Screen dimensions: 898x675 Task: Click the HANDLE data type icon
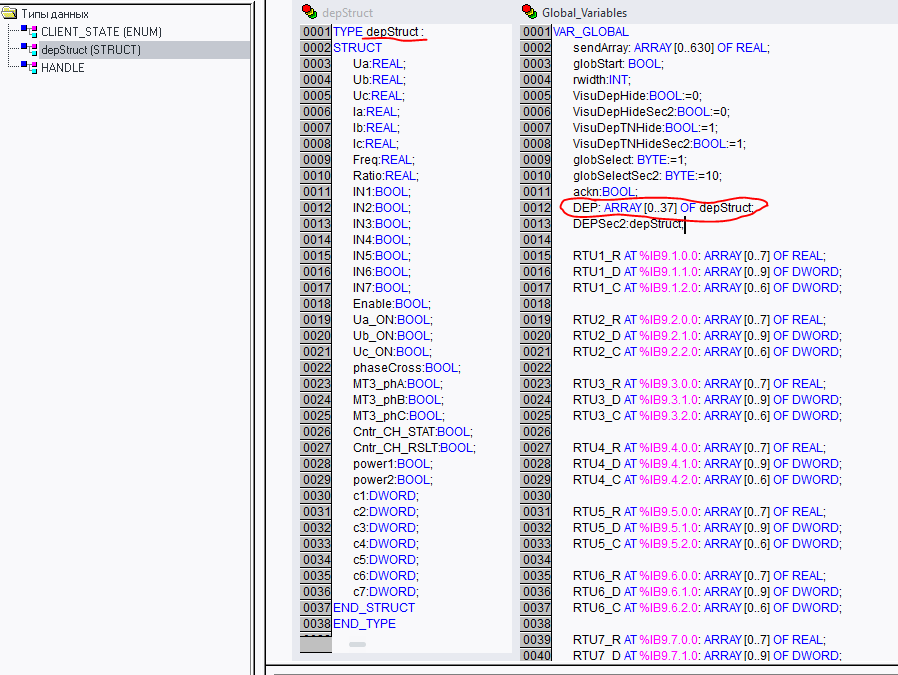tap(29, 67)
